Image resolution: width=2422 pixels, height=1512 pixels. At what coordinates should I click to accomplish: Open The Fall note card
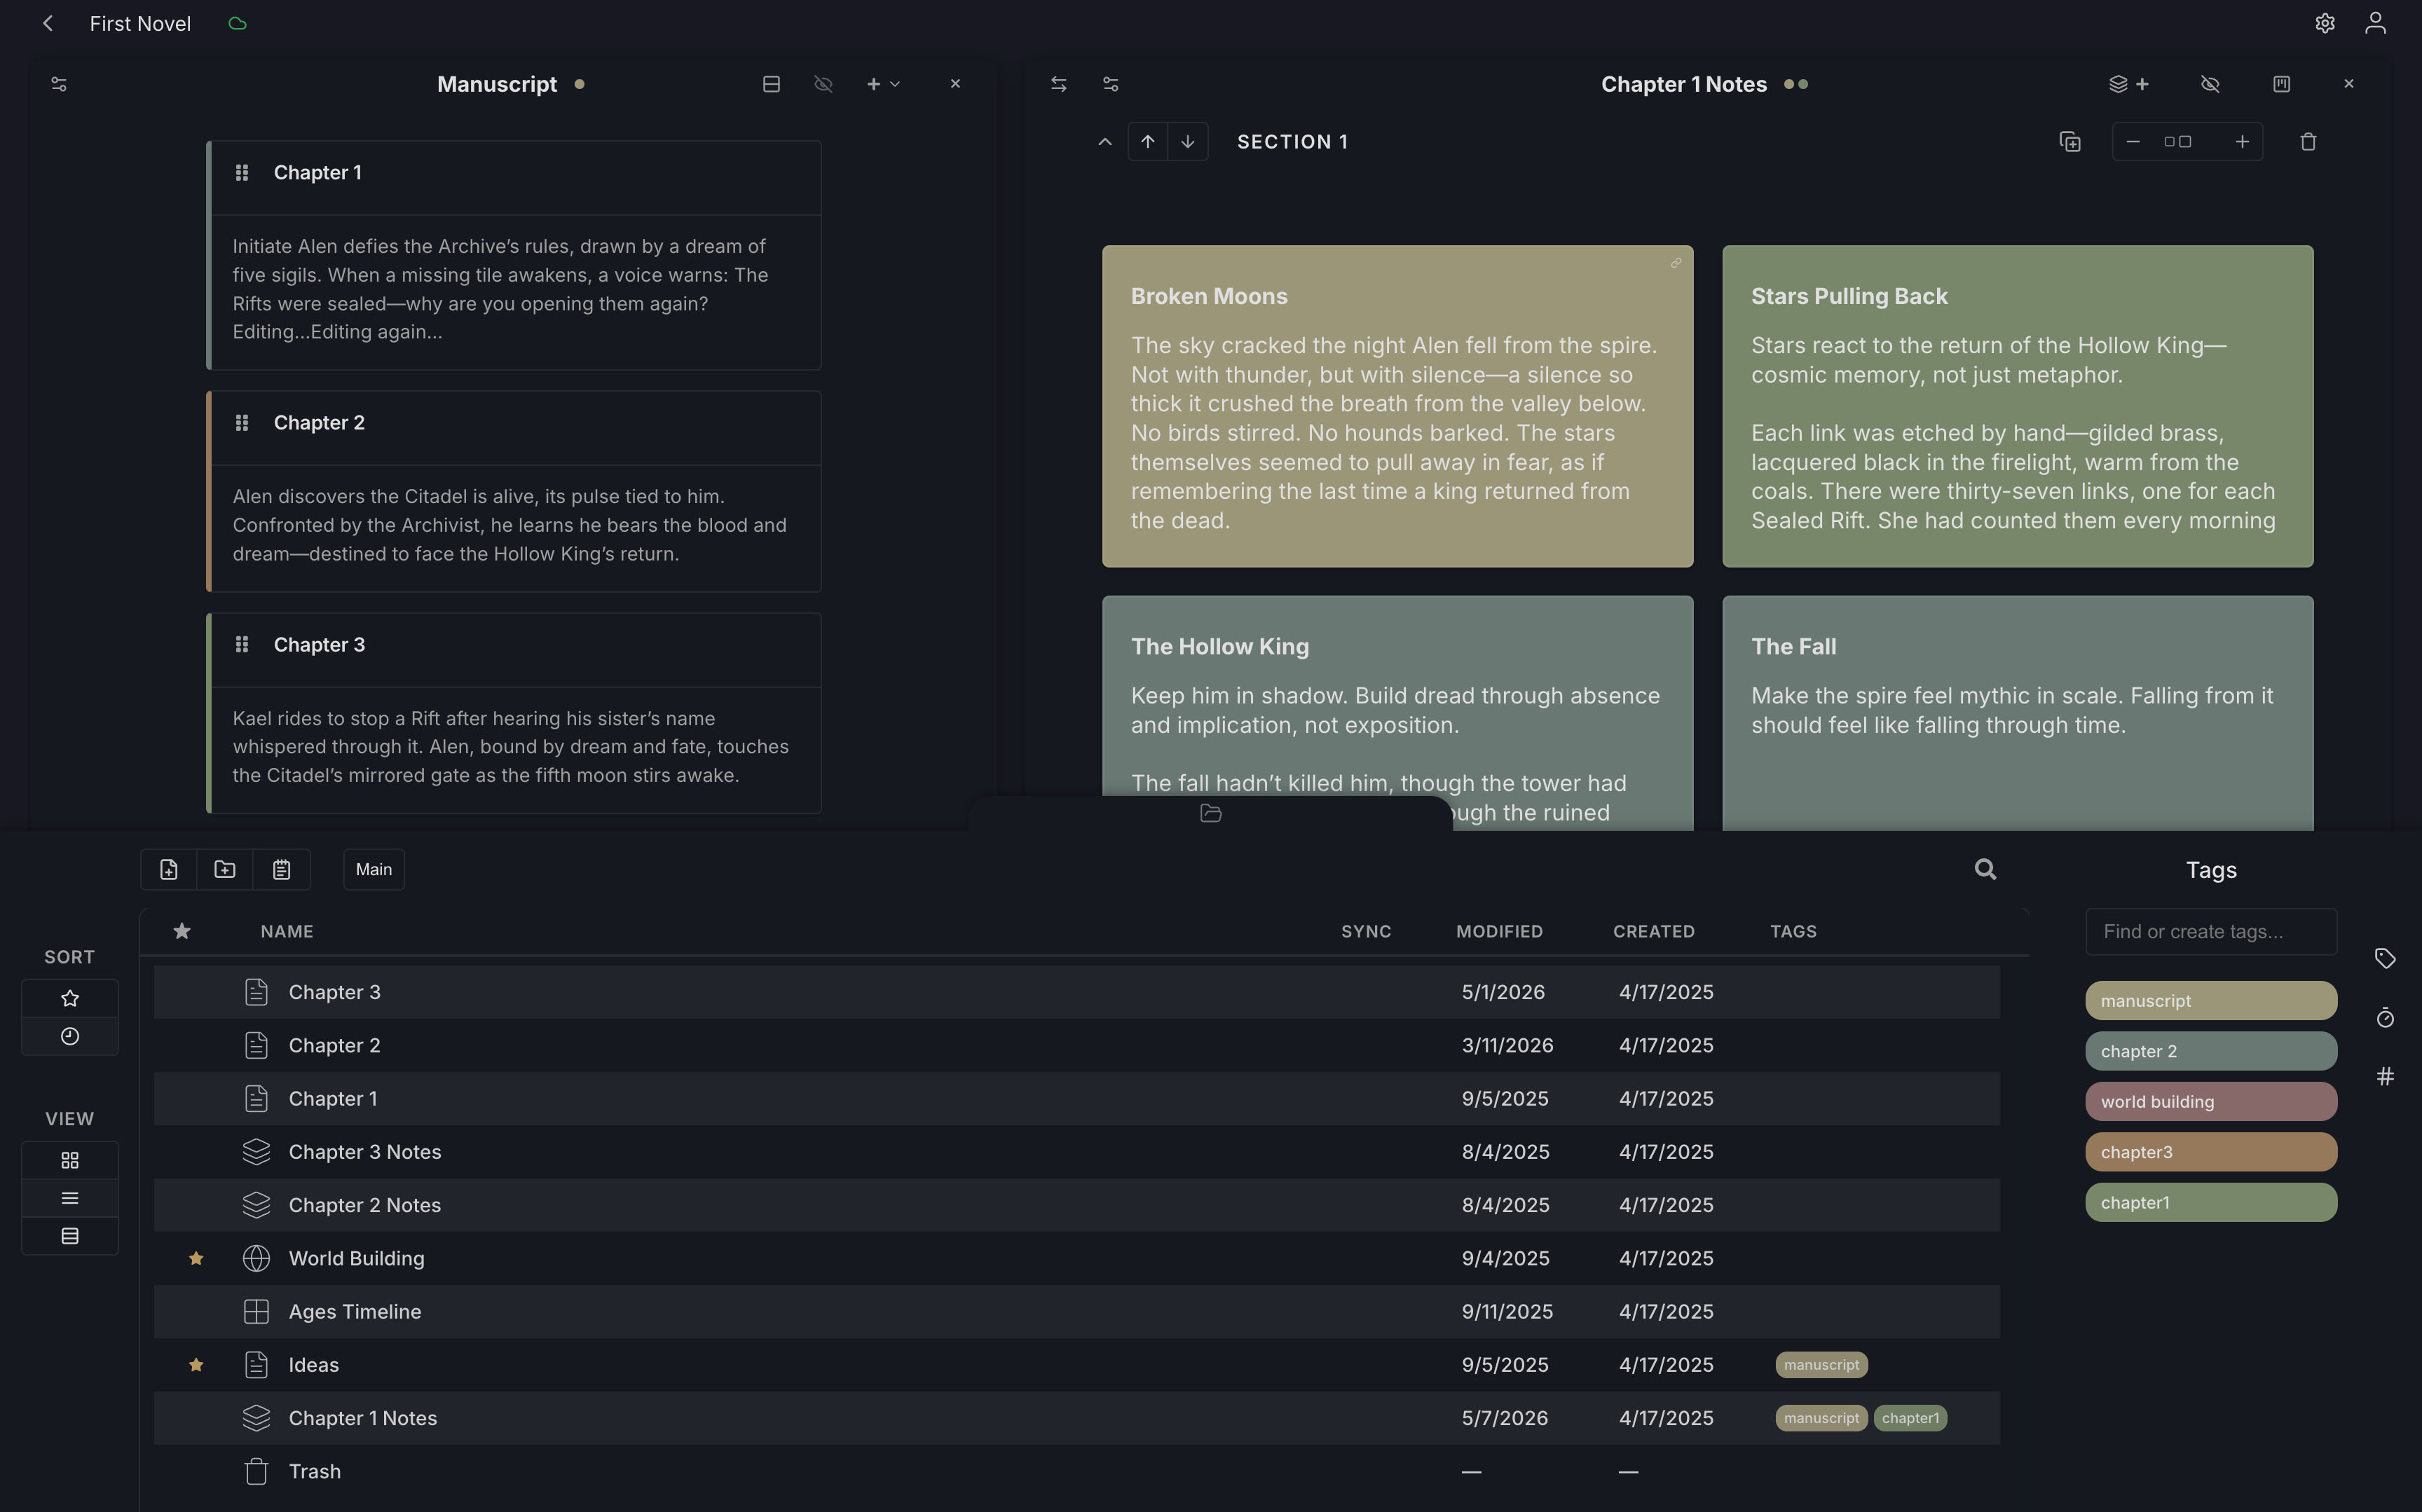pos(2017,713)
